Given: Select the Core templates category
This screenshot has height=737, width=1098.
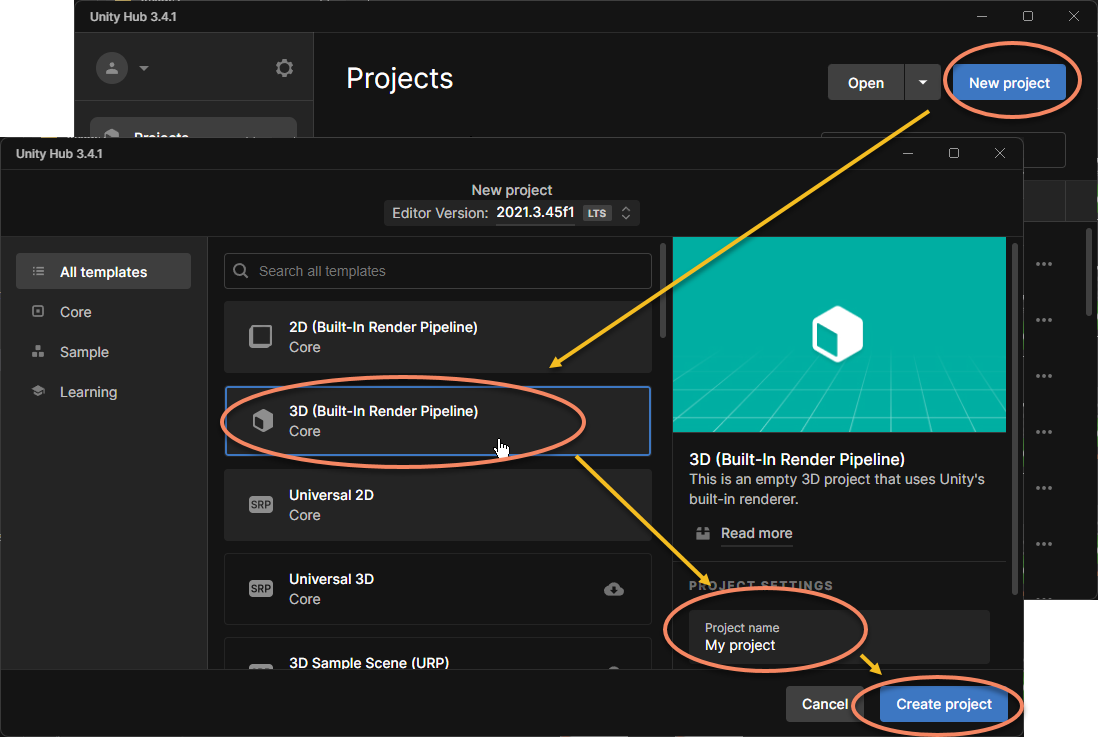Looking at the screenshot, I should click(x=75, y=312).
